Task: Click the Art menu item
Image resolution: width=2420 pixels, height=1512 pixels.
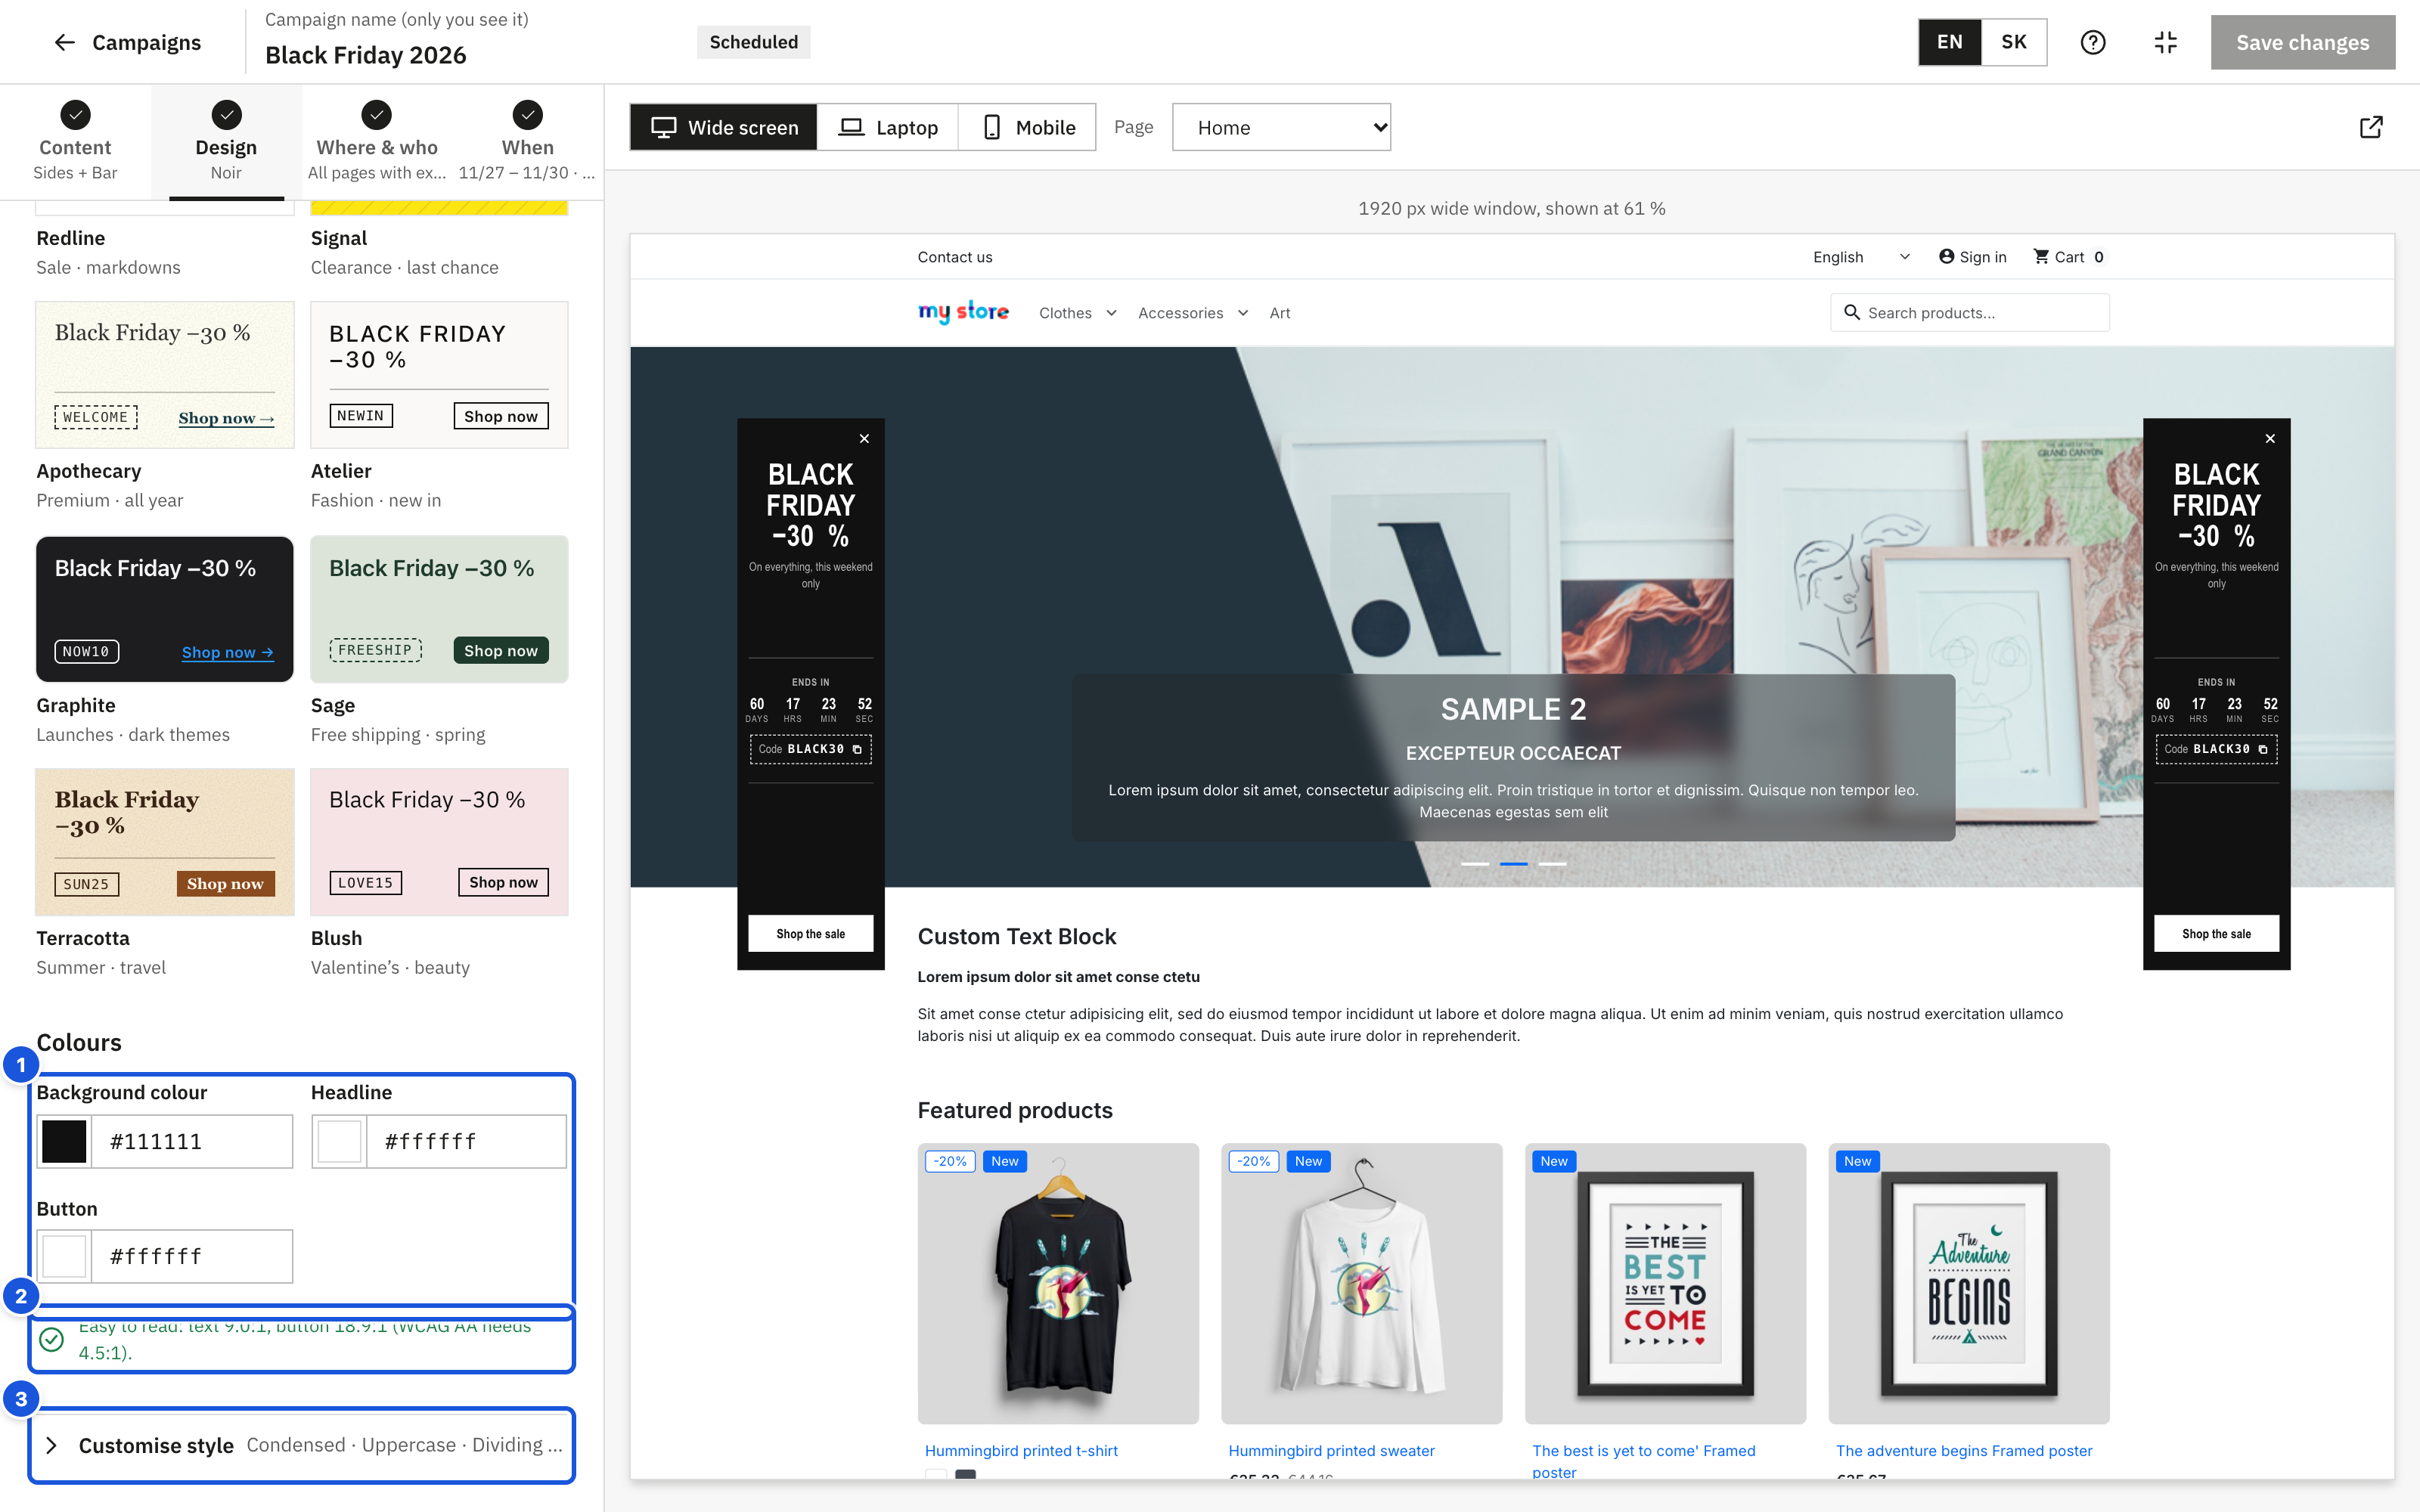Action: coord(1280,313)
